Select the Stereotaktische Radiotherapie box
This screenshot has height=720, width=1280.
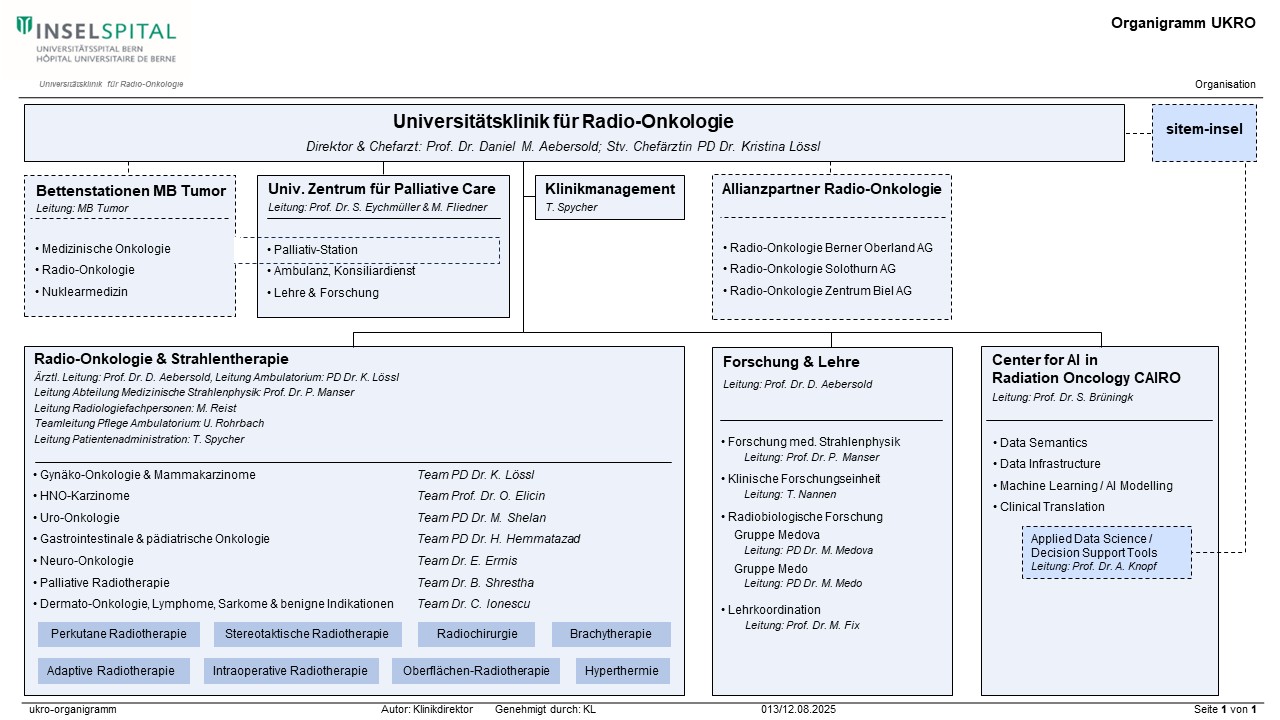click(x=307, y=634)
